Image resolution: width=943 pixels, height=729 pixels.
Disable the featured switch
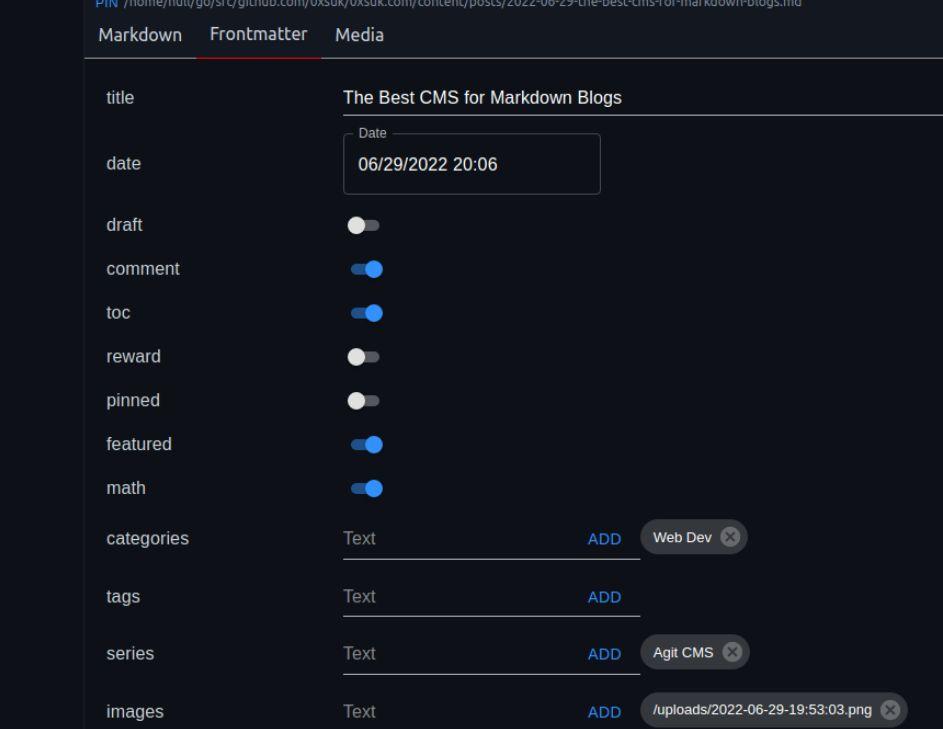pyautogui.click(x=366, y=444)
